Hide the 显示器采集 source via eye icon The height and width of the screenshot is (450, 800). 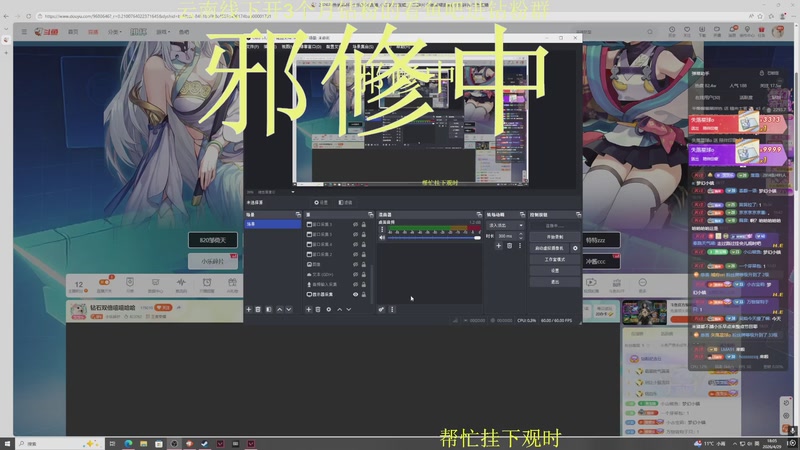355,294
